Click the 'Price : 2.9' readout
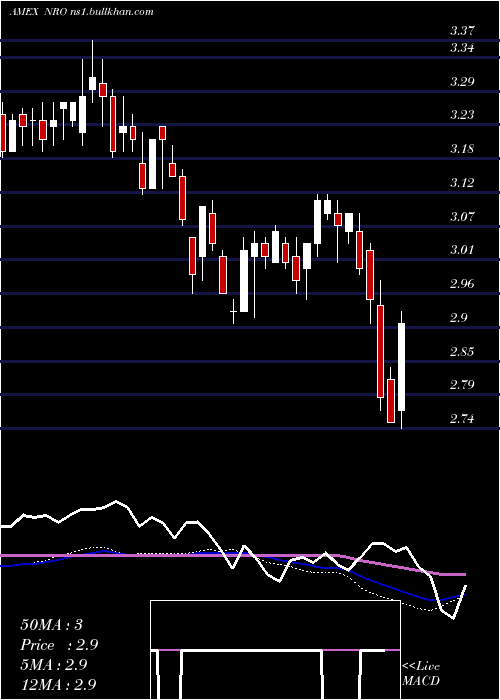 (59, 645)
